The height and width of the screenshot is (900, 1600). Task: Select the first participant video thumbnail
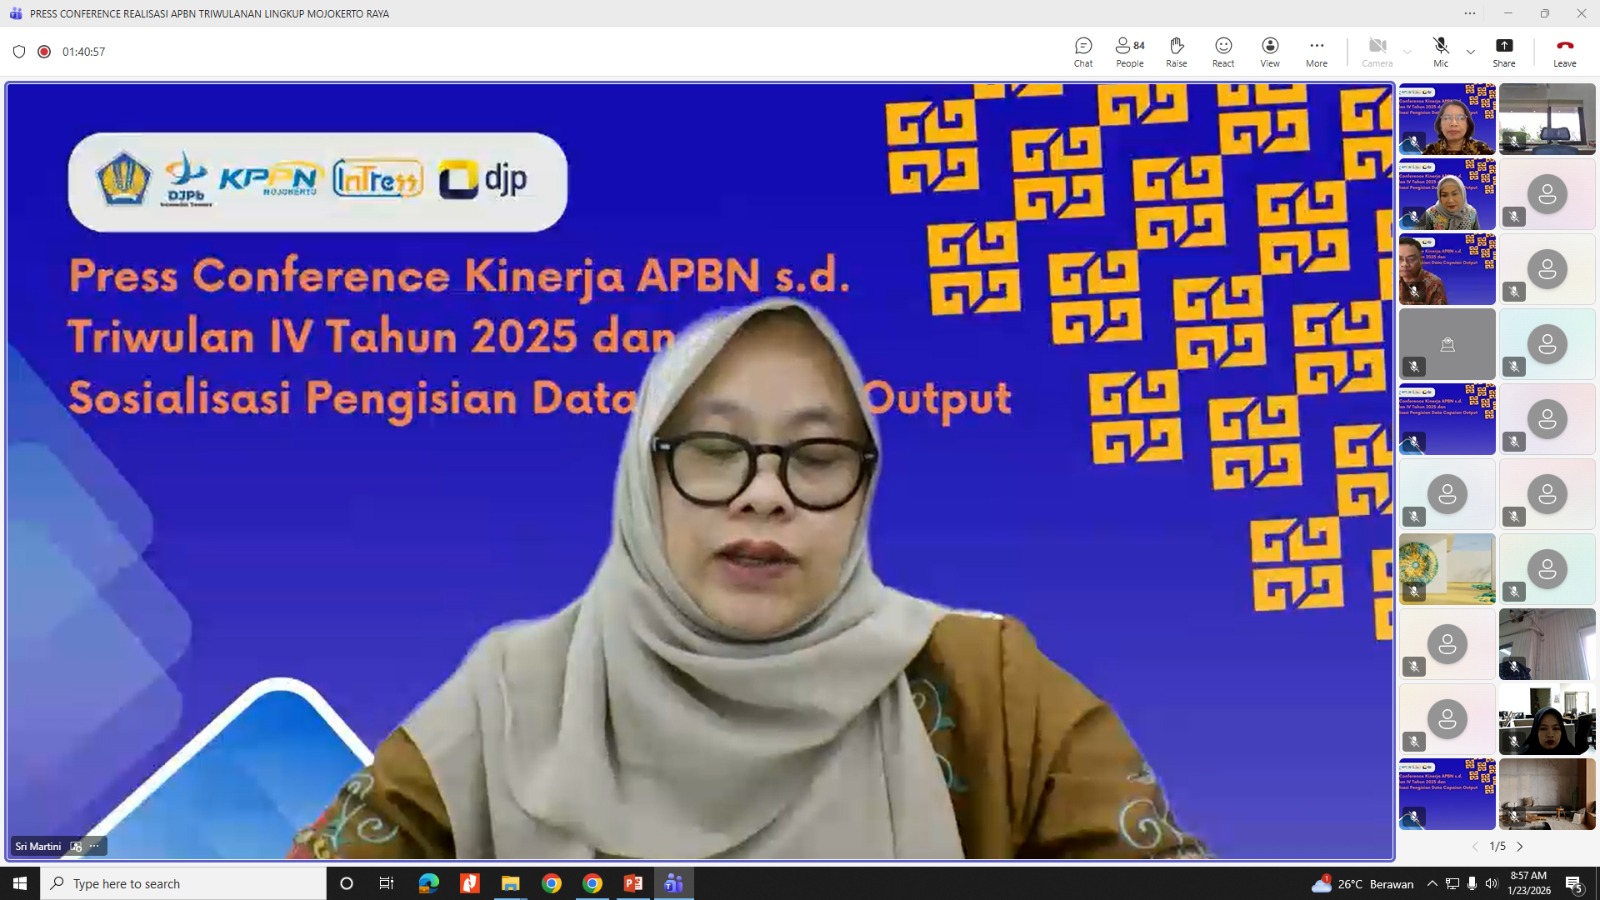point(1447,119)
